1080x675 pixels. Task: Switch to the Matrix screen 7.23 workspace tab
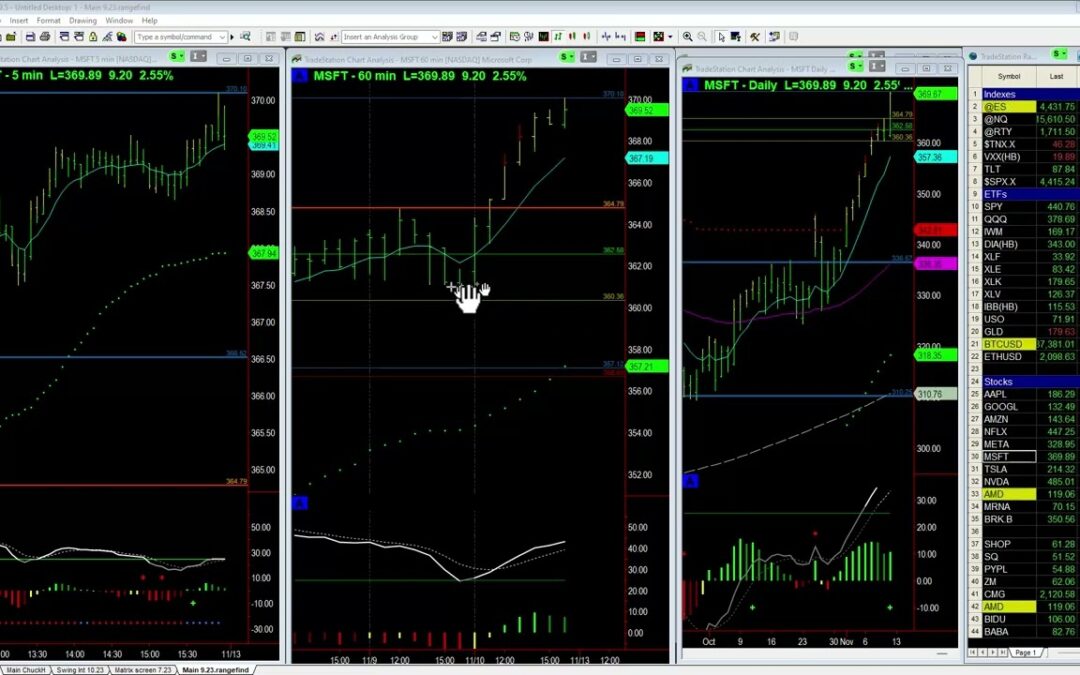[x=143, y=669]
